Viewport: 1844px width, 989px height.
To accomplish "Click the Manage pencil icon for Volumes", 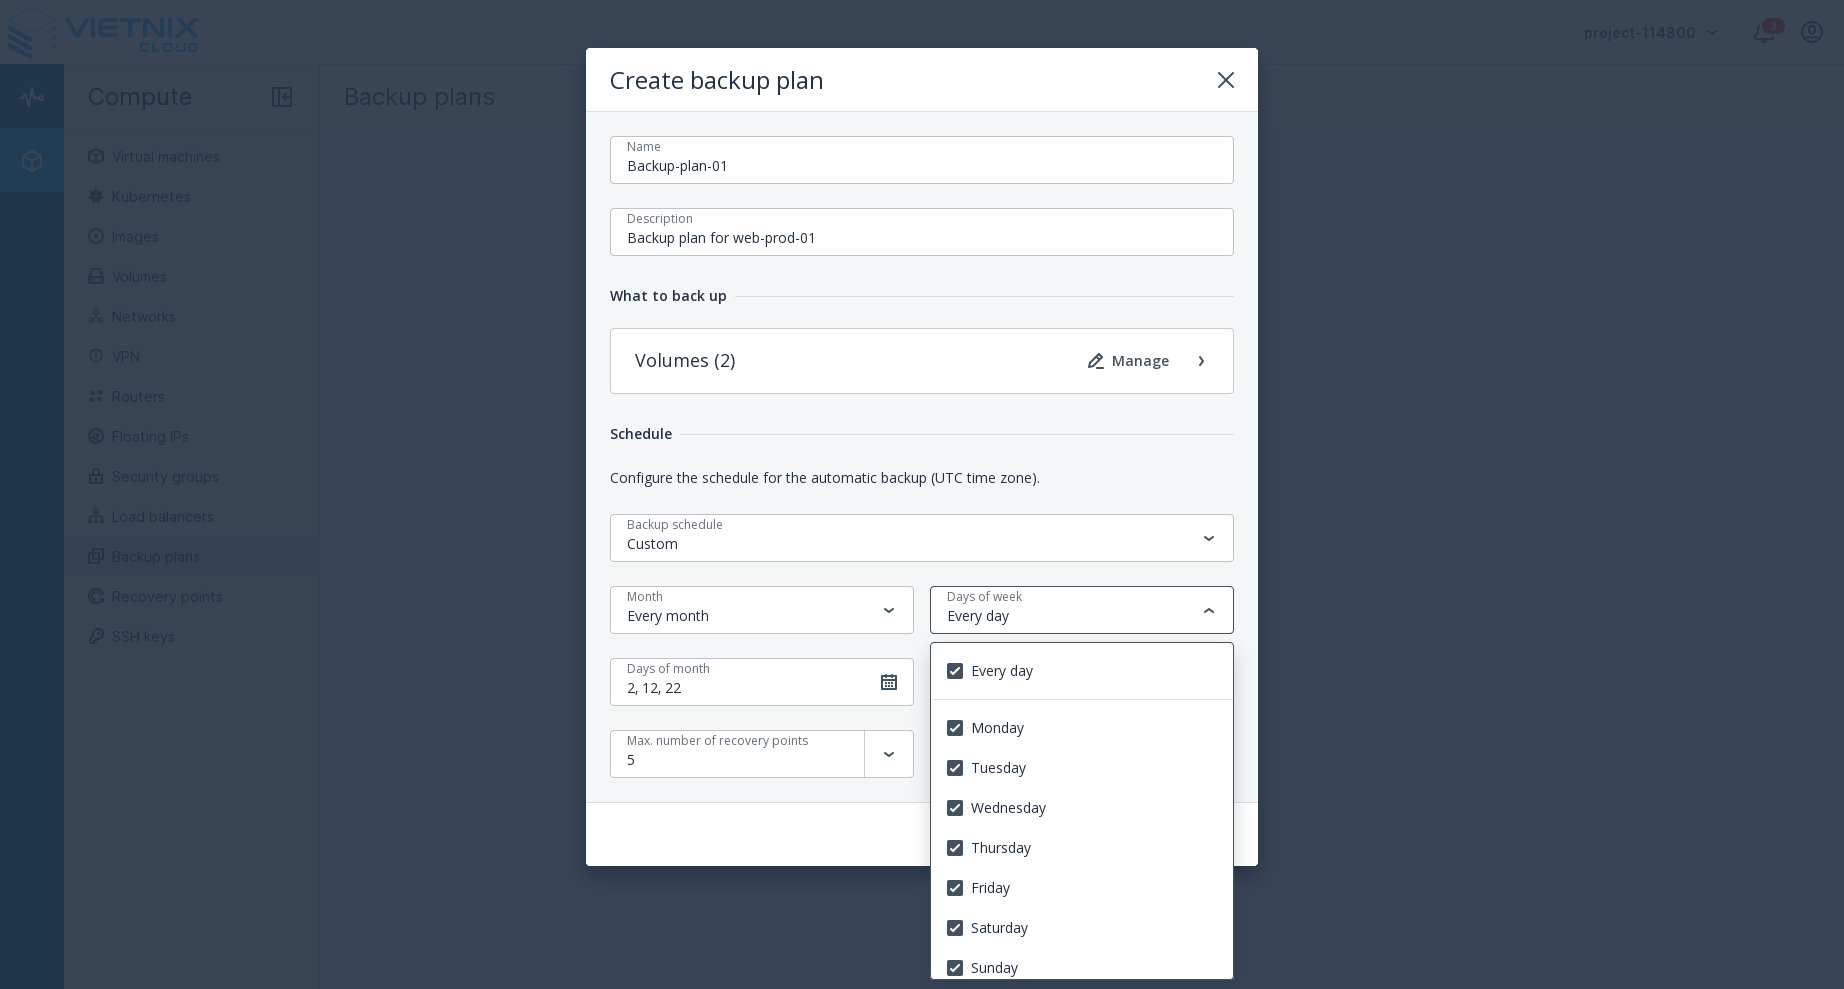I will click(x=1096, y=361).
